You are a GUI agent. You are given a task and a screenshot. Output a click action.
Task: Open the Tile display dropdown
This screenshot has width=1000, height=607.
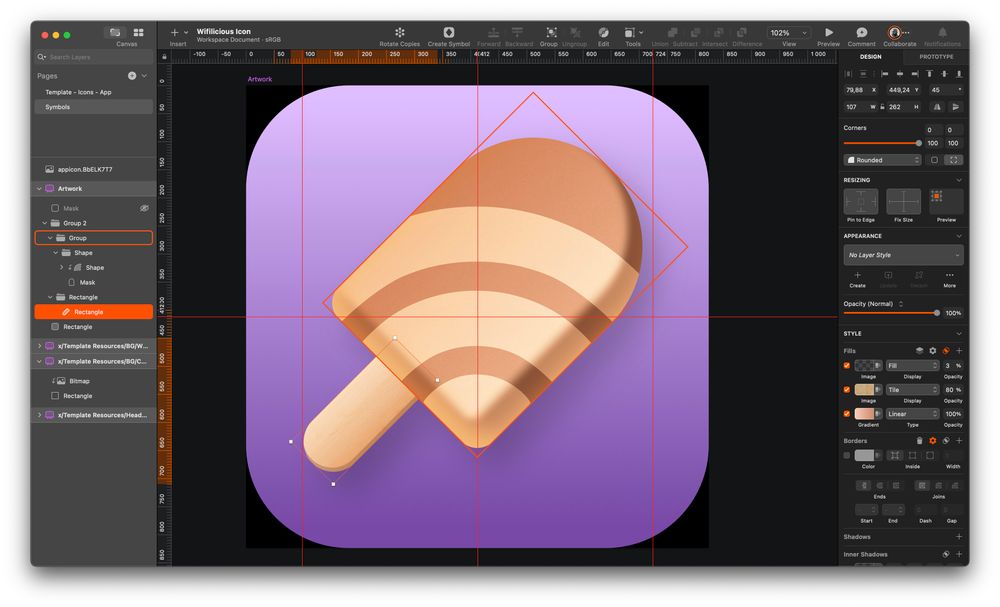point(913,390)
